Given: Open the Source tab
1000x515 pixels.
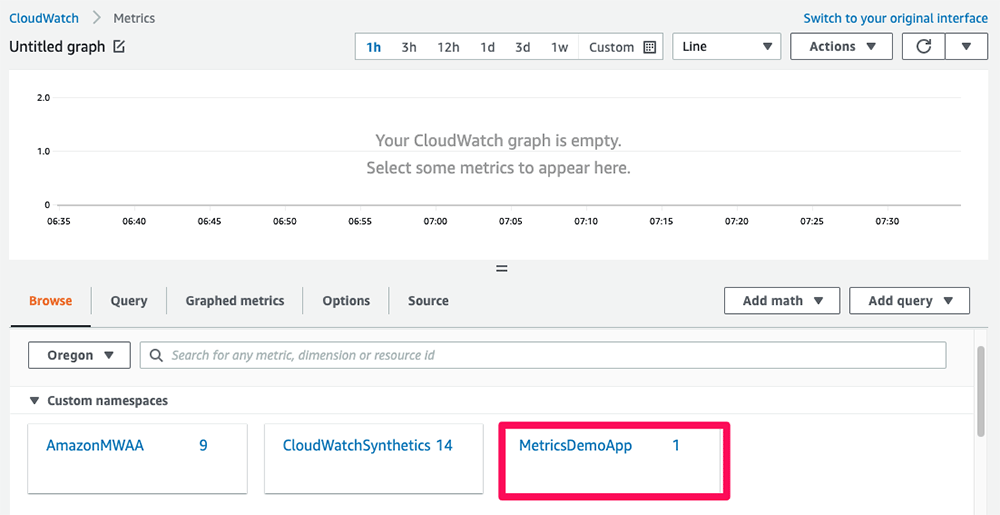Looking at the screenshot, I should pyautogui.click(x=428, y=301).
